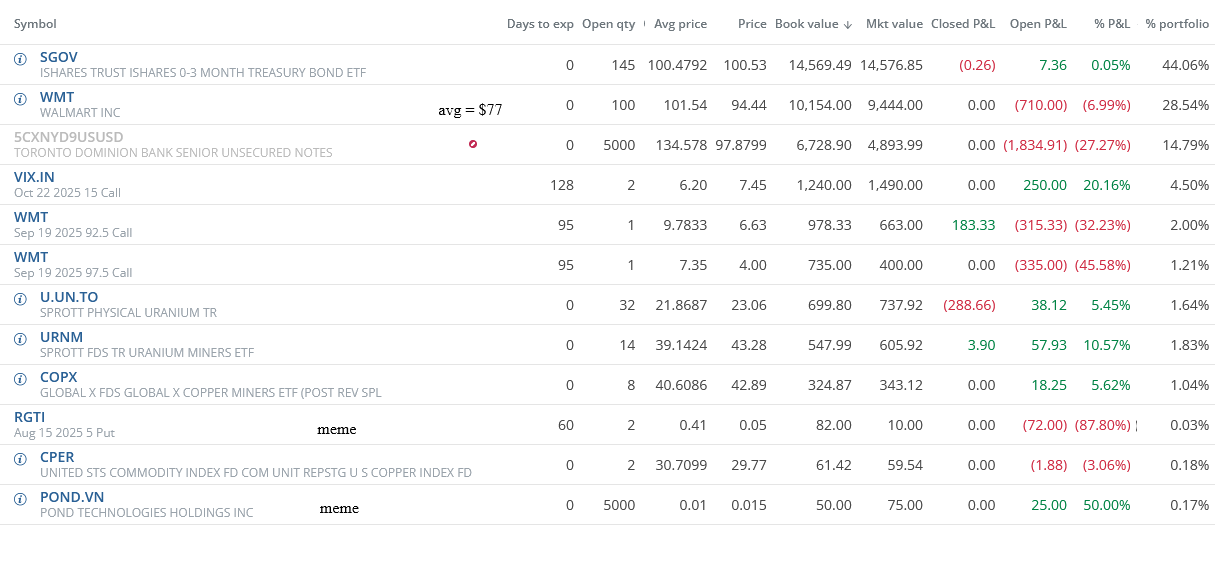
Task: Open CPER symbol link
Action: click(x=57, y=457)
